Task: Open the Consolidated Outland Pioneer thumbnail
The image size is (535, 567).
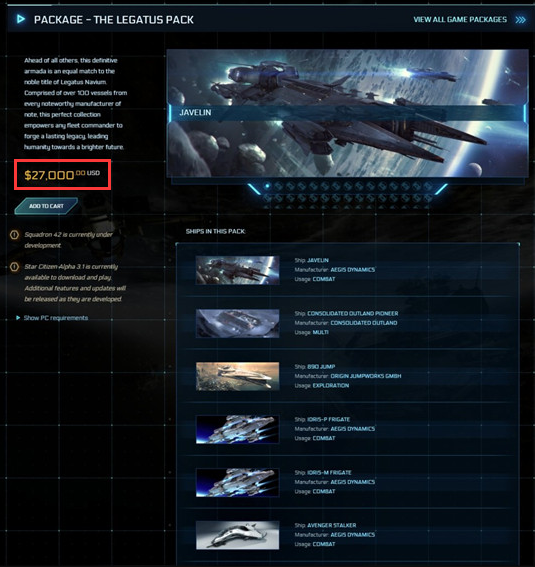Action: [x=237, y=323]
